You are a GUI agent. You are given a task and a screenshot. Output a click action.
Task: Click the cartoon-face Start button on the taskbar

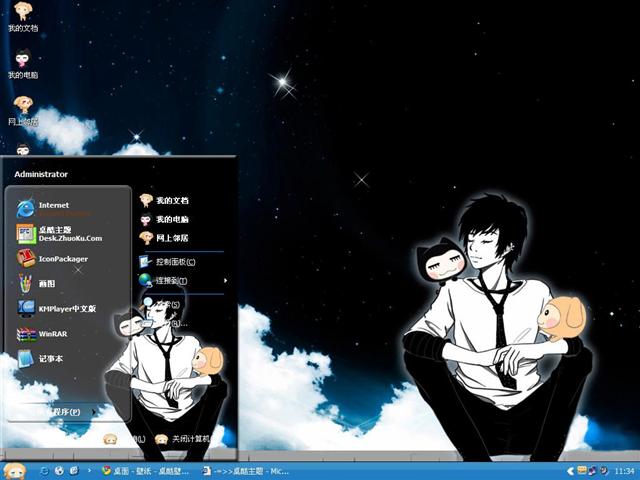coord(15,471)
